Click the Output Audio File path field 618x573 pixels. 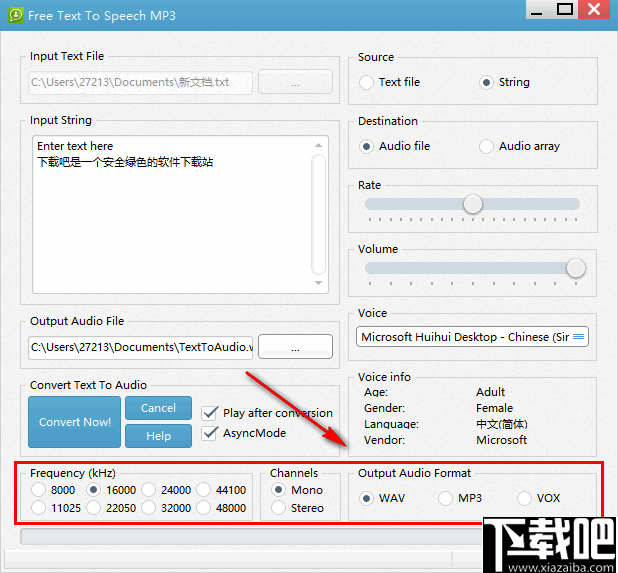140,348
